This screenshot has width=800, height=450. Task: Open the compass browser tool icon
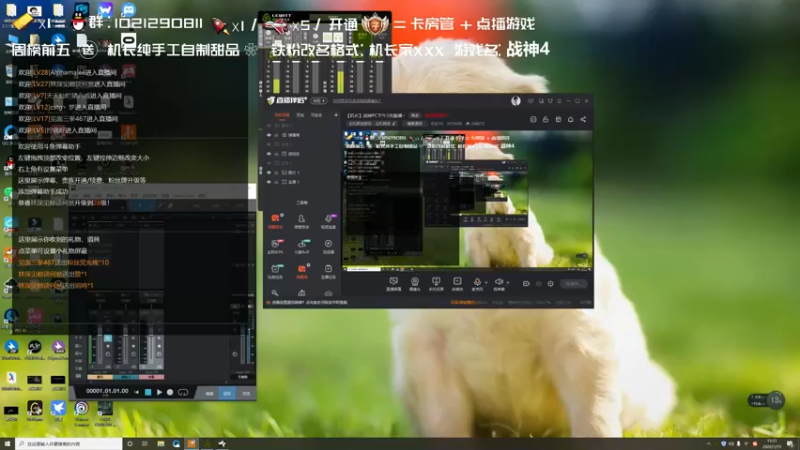click(328, 246)
